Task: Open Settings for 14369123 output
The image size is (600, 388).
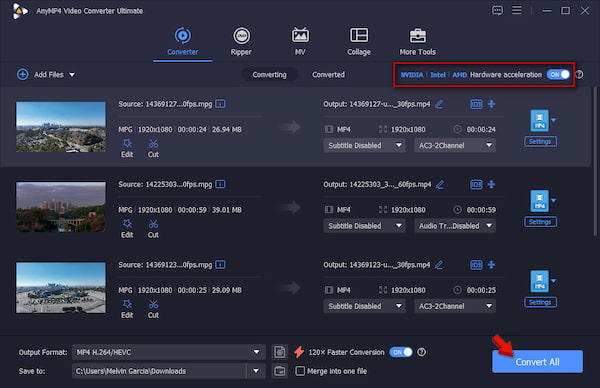Action: click(x=540, y=302)
